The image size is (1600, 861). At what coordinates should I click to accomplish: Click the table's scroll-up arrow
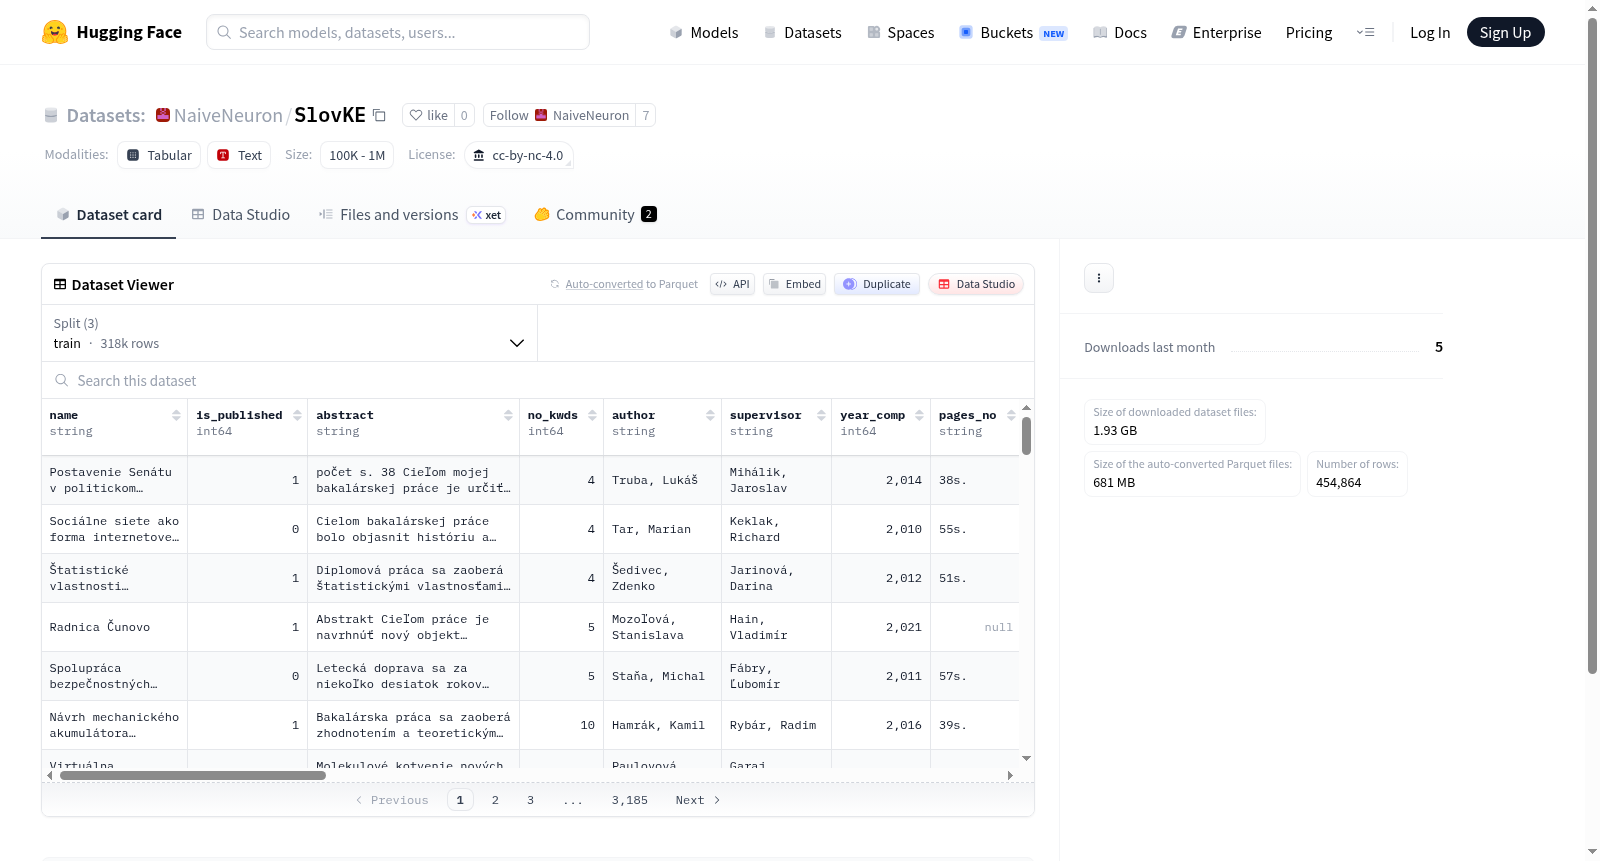click(1026, 408)
